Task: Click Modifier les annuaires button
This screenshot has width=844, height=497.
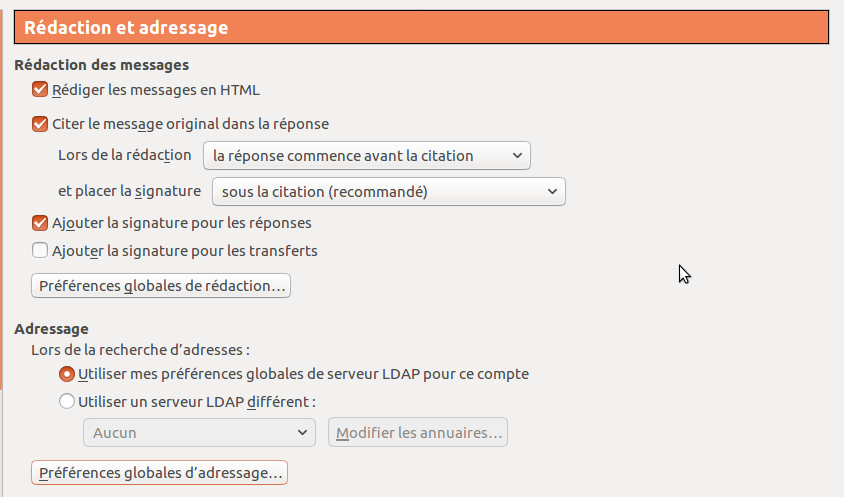Action: pyautogui.click(x=418, y=432)
